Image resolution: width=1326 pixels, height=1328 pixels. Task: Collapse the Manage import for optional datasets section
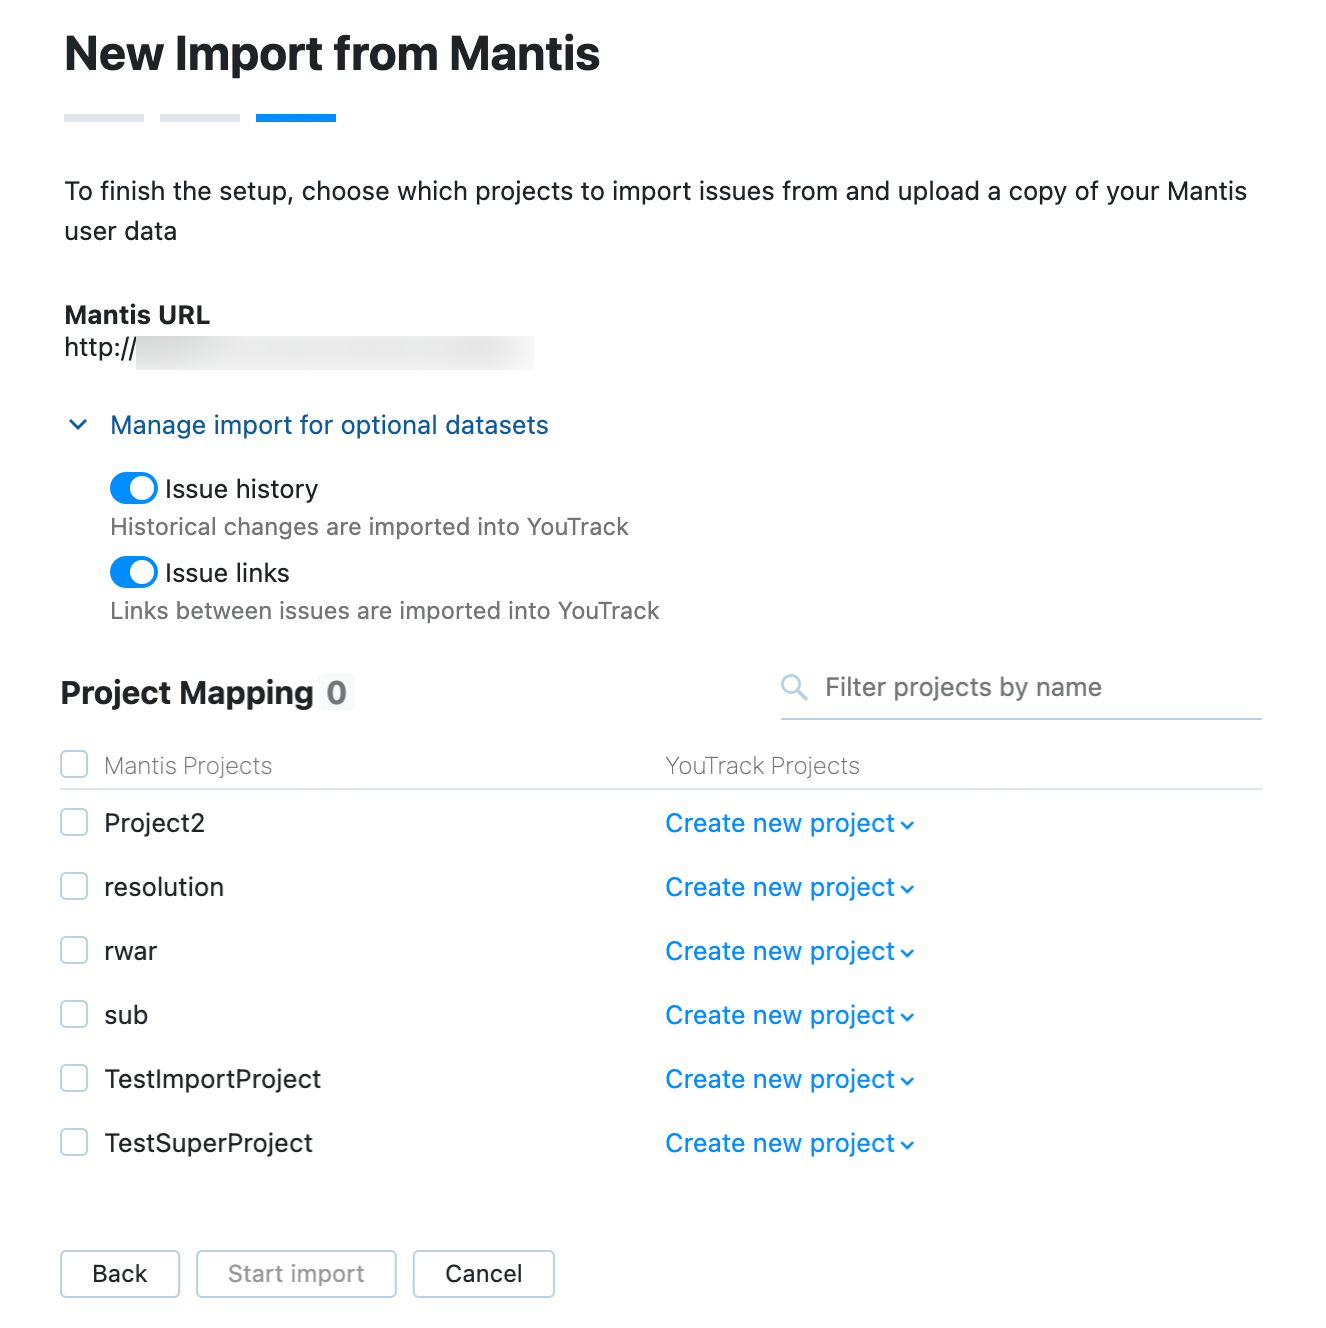[x=78, y=425]
